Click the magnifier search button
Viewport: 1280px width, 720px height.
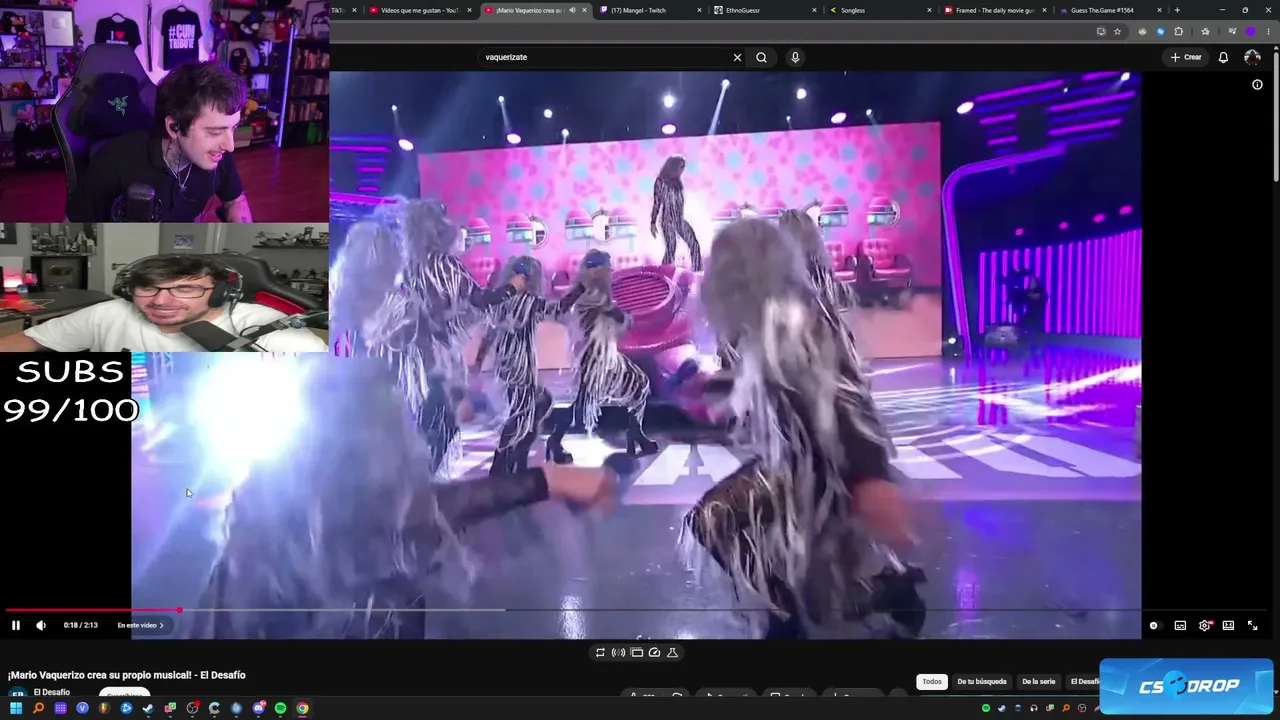pyautogui.click(x=761, y=57)
